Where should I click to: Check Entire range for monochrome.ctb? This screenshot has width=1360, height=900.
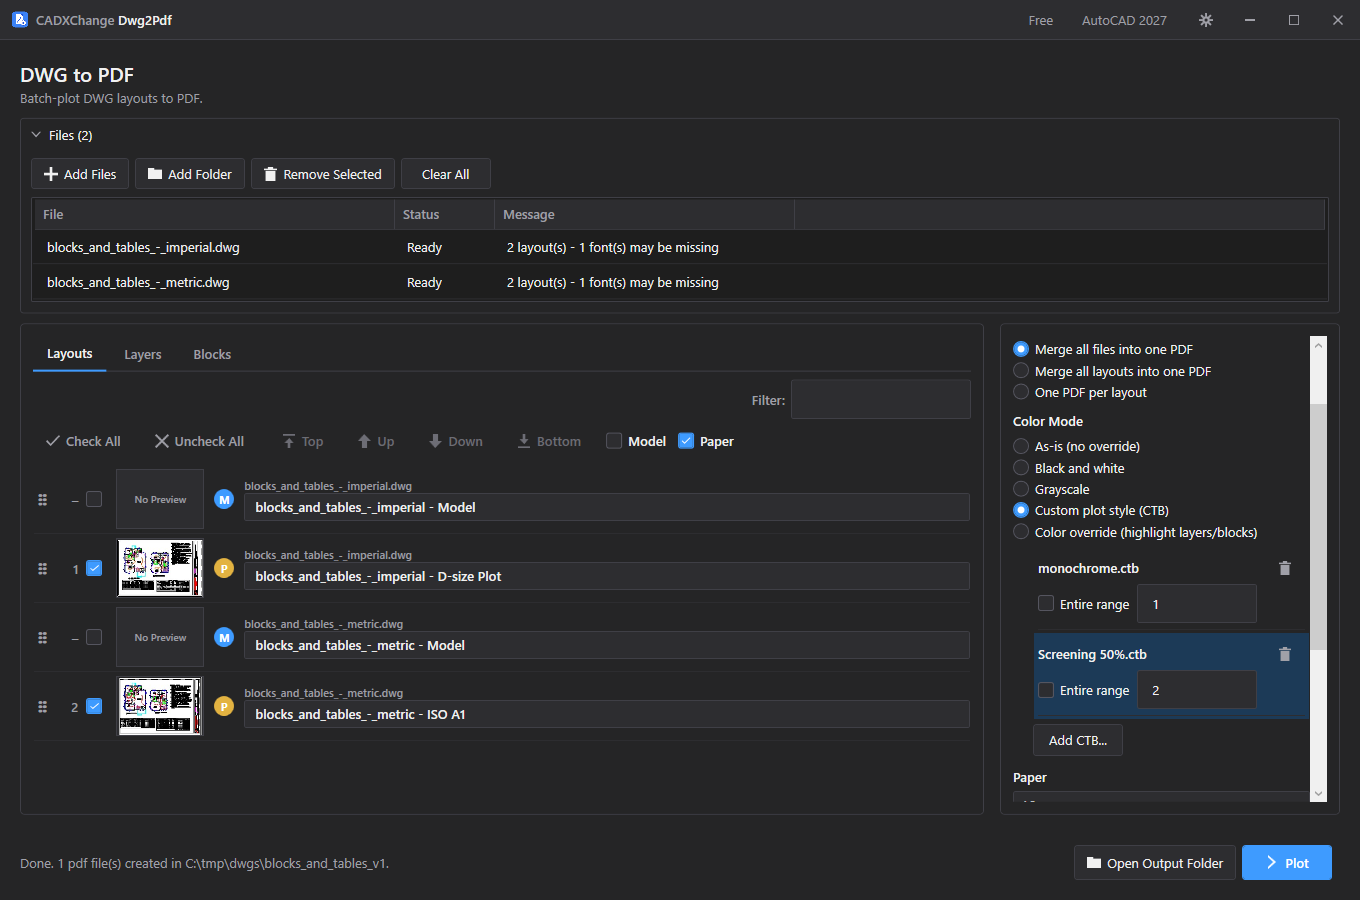click(x=1046, y=604)
